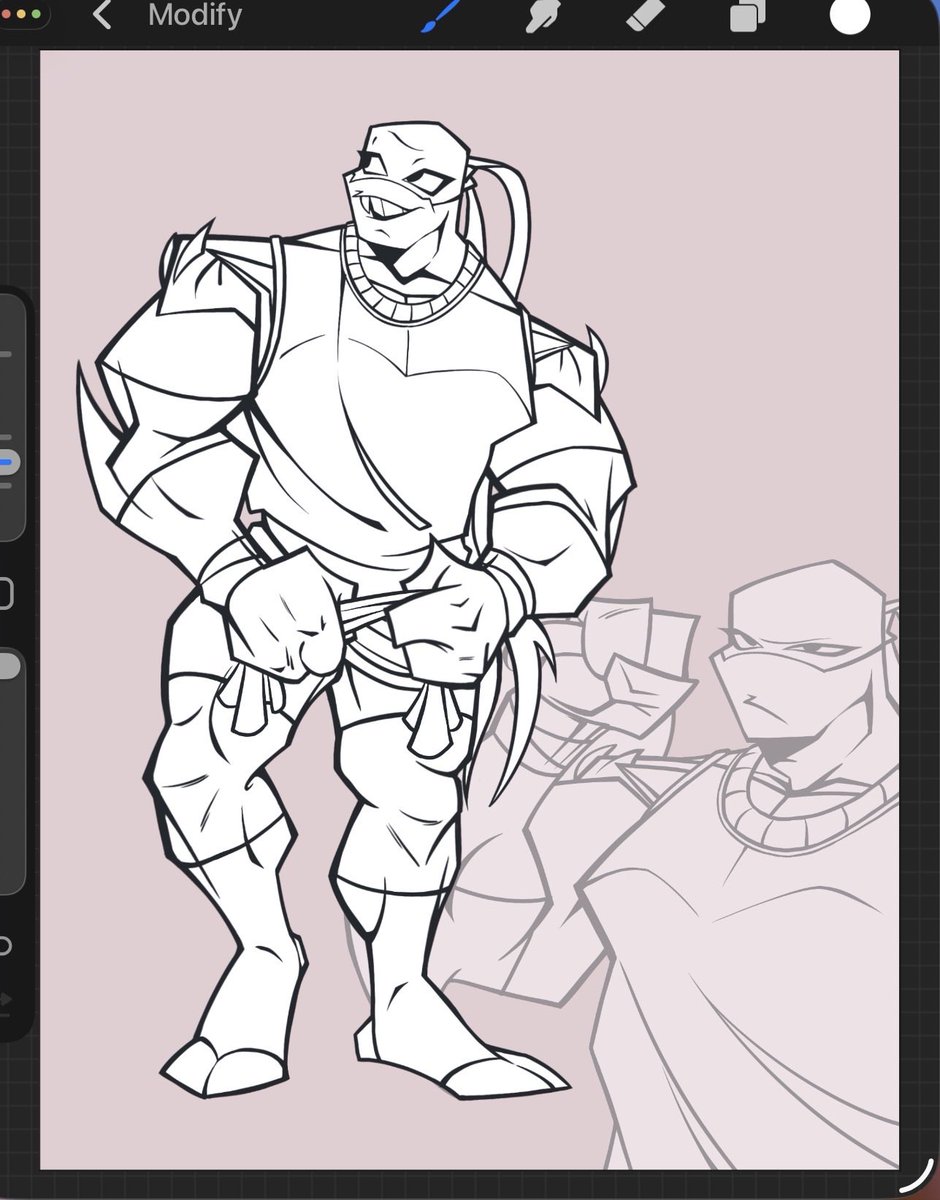Tap the Redo arrow in sidebar
The image size is (940, 1200).
[x=5, y=998]
